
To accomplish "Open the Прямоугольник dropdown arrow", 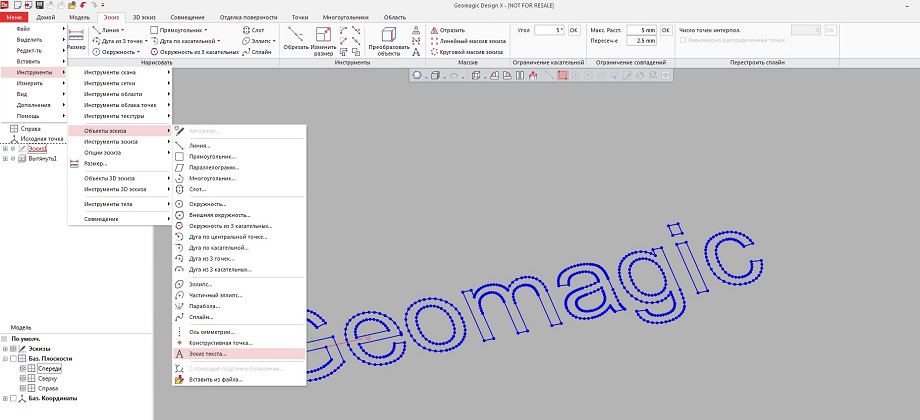I will click(206, 30).
